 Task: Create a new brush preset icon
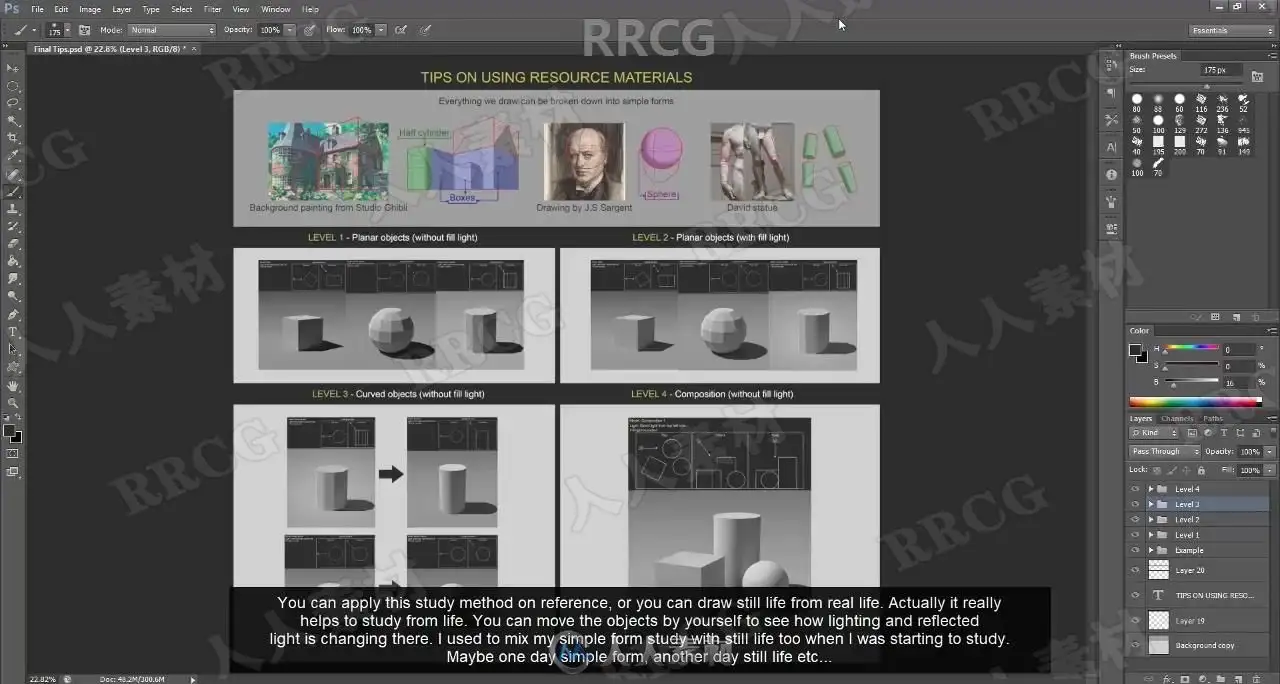click(x=1236, y=317)
